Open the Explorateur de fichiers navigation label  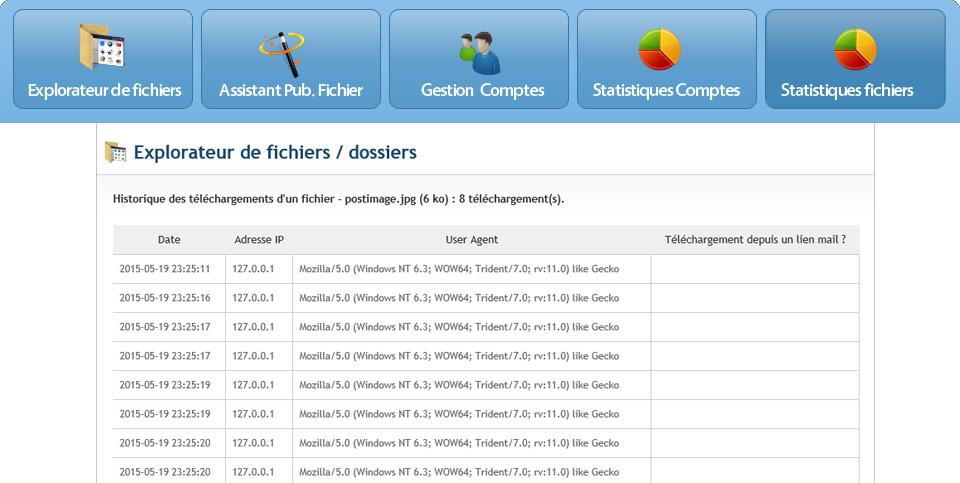point(104,90)
